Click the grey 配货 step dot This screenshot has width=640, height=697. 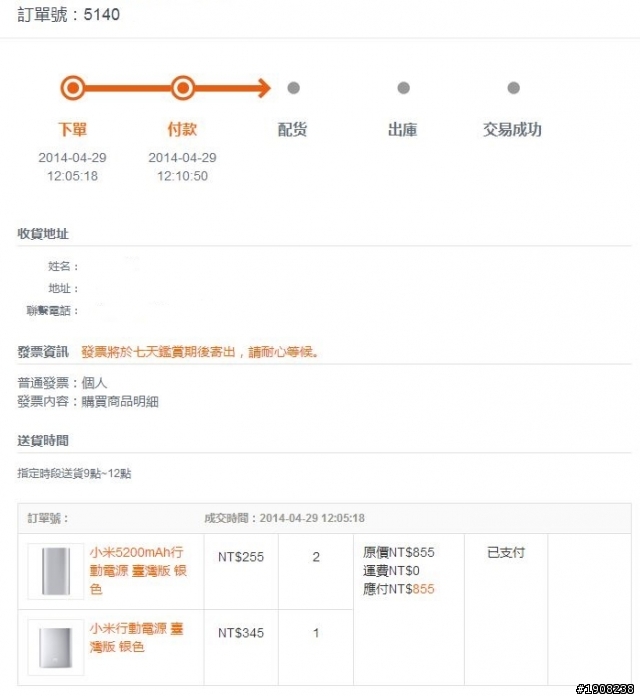click(x=293, y=88)
